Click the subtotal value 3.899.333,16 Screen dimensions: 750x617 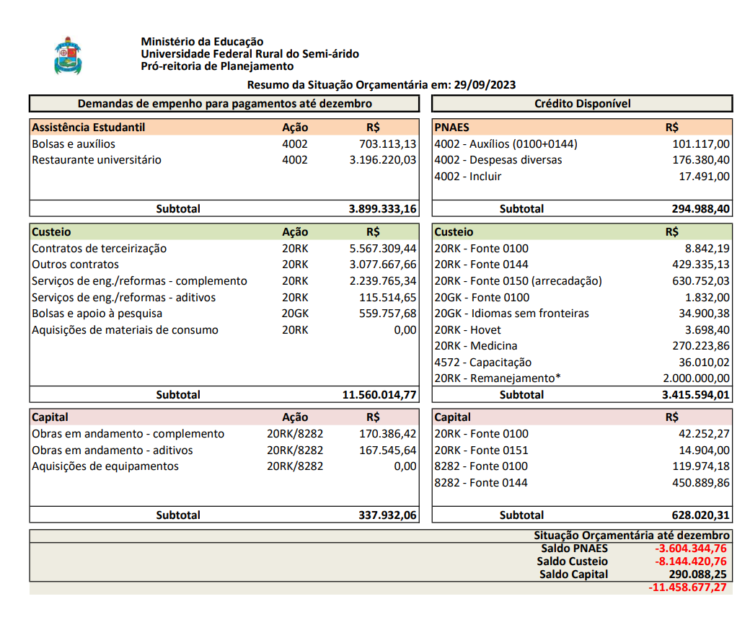tap(382, 209)
